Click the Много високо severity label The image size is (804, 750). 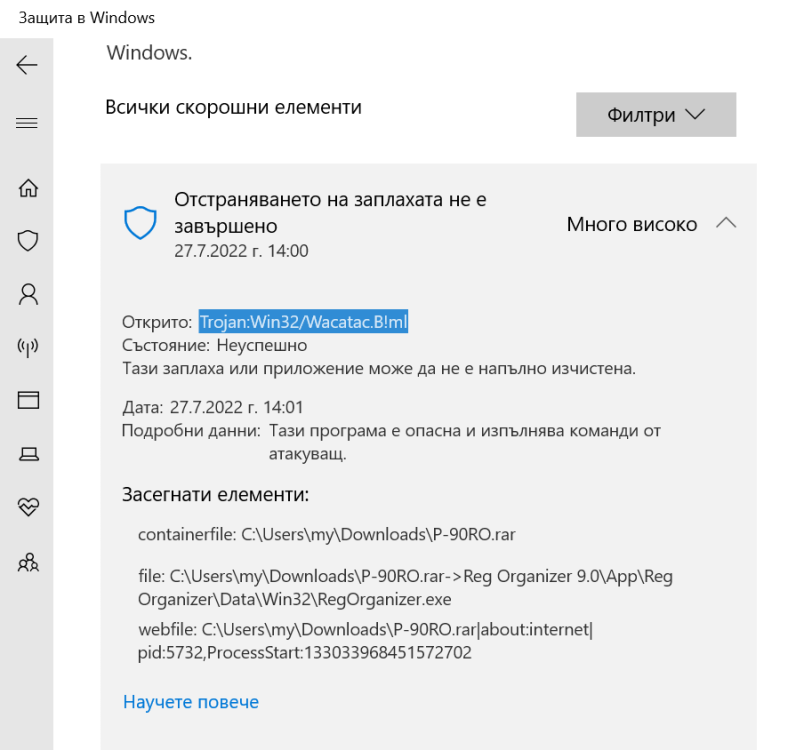click(632, 225)
